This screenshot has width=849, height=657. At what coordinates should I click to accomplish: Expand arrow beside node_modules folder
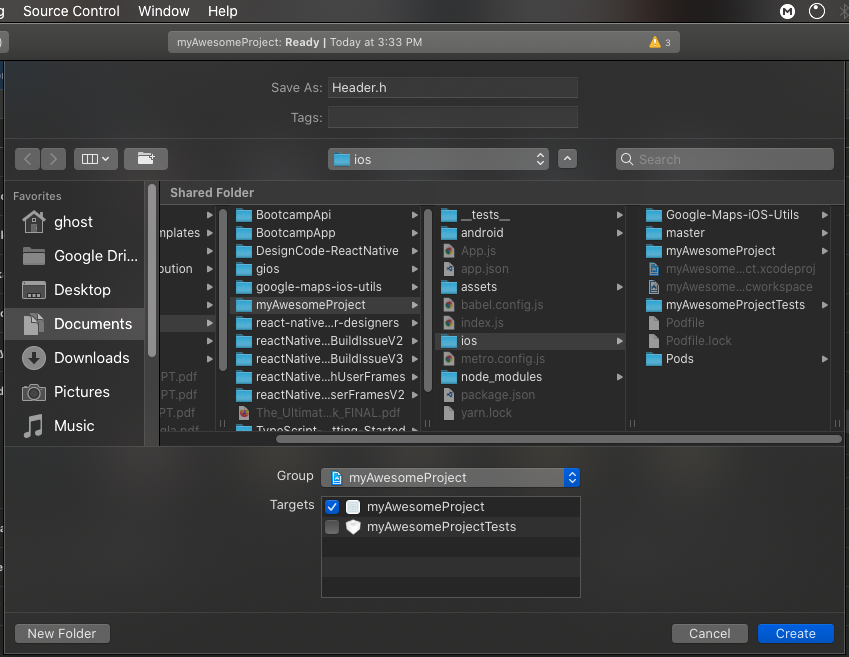(619, 377)
